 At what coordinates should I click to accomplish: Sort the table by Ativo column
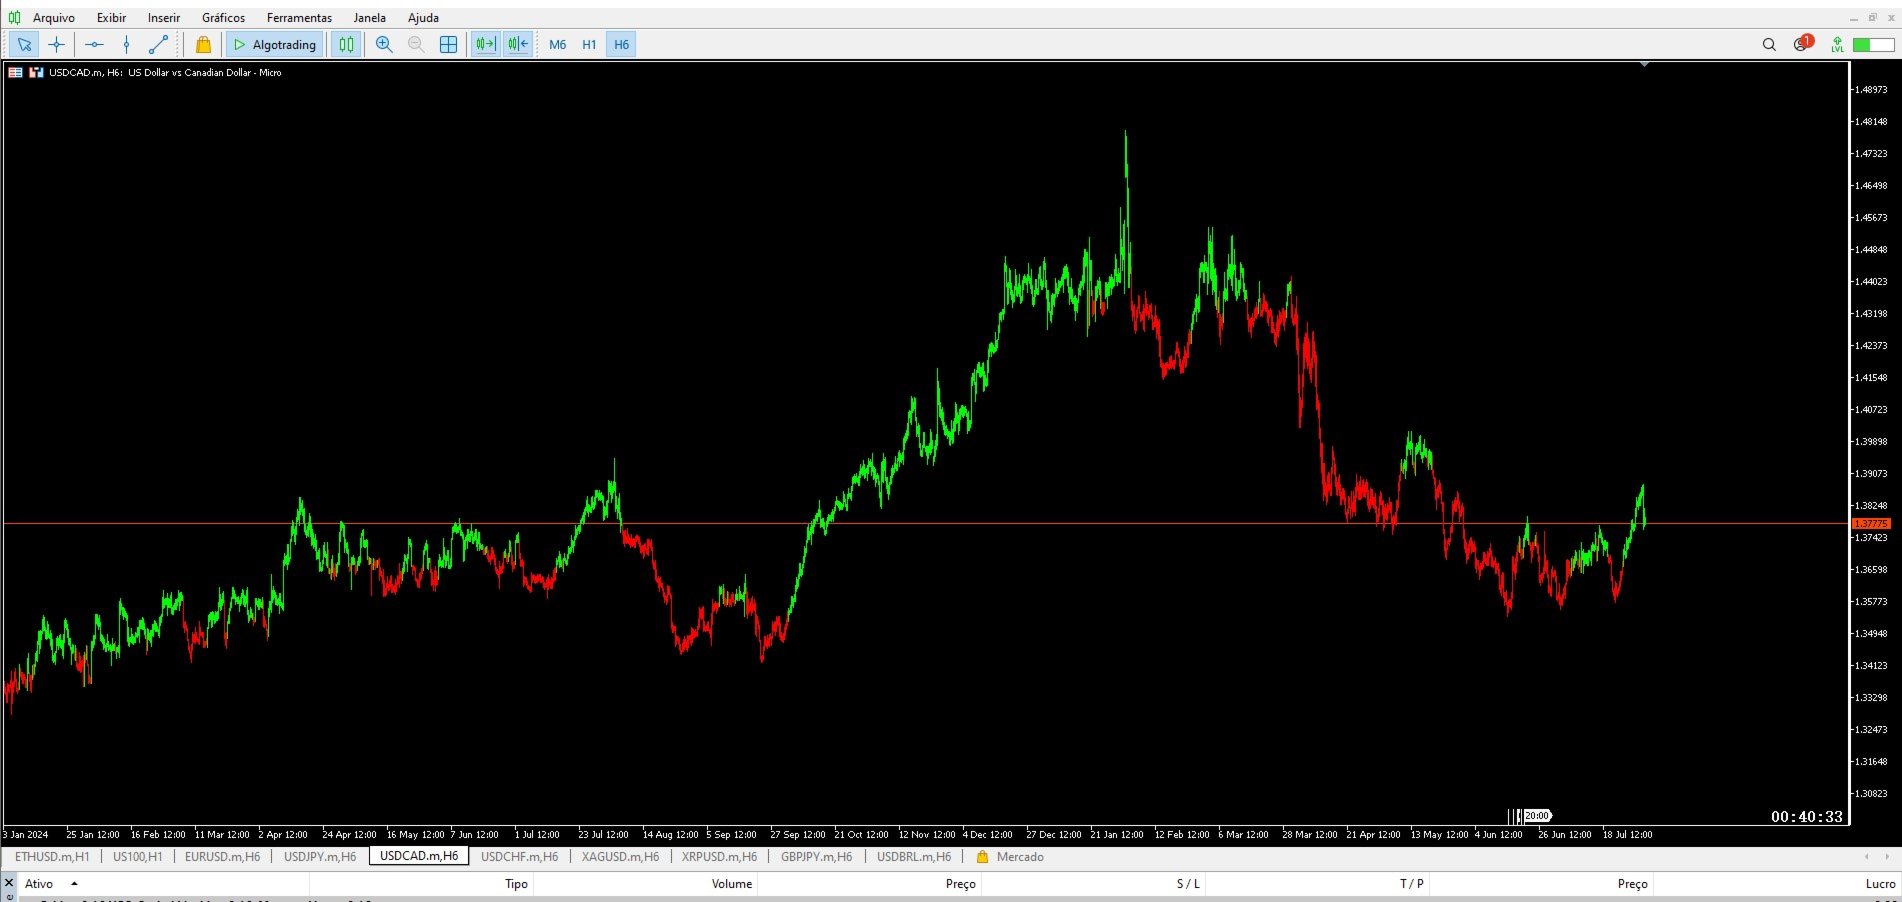point(163,883)
